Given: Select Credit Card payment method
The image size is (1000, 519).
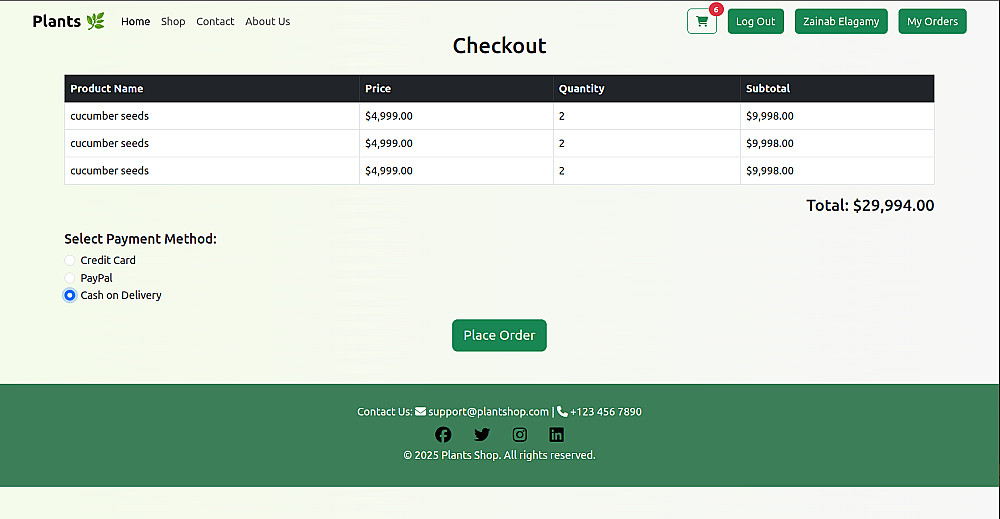Looking at the screenshot, I should pos(70,260).
